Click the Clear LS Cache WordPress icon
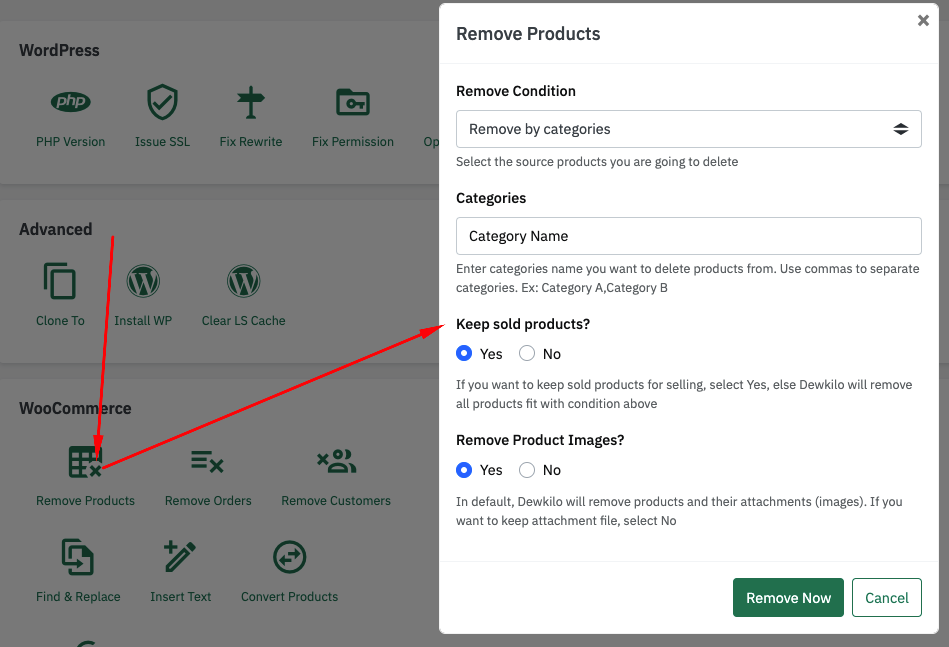949x647 pixels. [243, 281]
